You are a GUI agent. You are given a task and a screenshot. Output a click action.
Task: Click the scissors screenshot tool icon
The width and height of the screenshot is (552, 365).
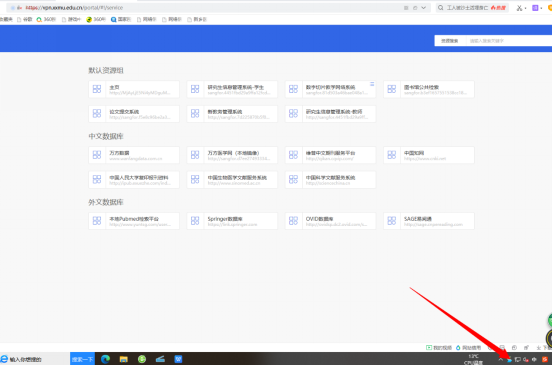click(x=519, y=8)
